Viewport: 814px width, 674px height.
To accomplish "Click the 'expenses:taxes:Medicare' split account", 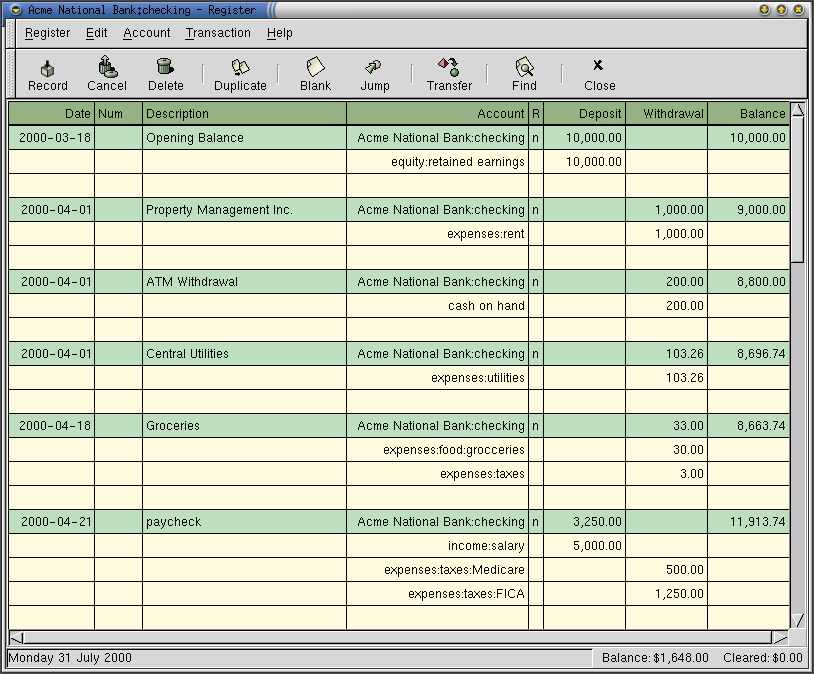I will pos(437,570).
